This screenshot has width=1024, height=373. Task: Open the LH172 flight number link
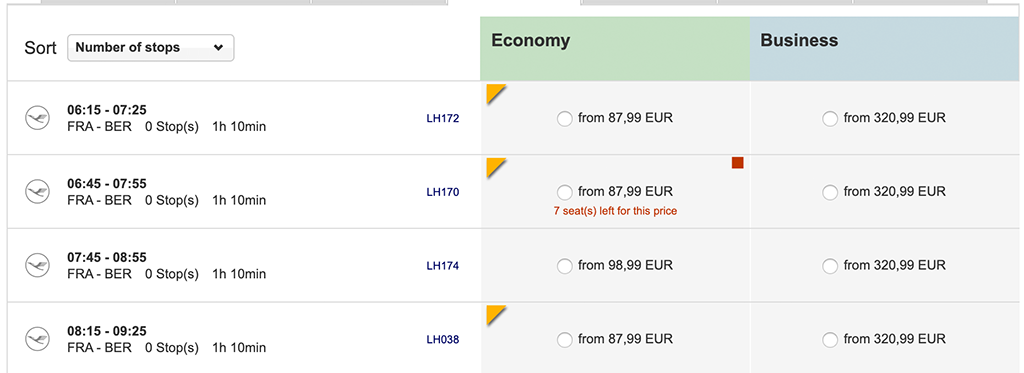pyautogui.click(x=443, y=119)
